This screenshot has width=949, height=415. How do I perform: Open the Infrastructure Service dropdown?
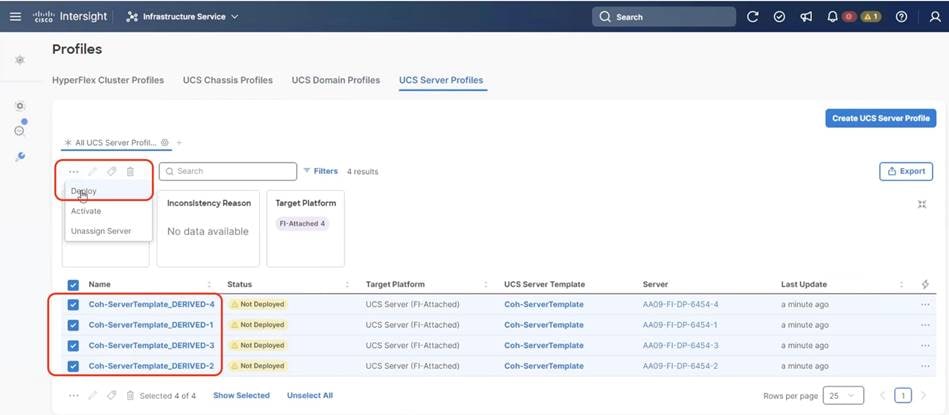pyautogui.click(x=184, y=17)
